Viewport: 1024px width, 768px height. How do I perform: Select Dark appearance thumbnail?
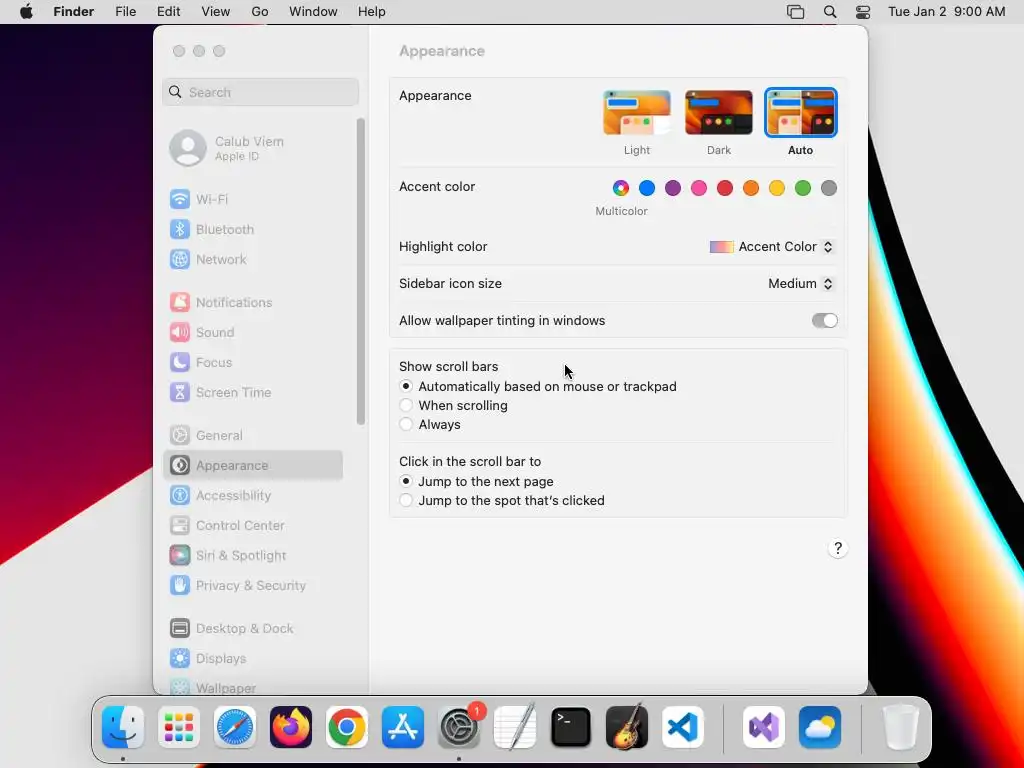click(x=719, y=113)
